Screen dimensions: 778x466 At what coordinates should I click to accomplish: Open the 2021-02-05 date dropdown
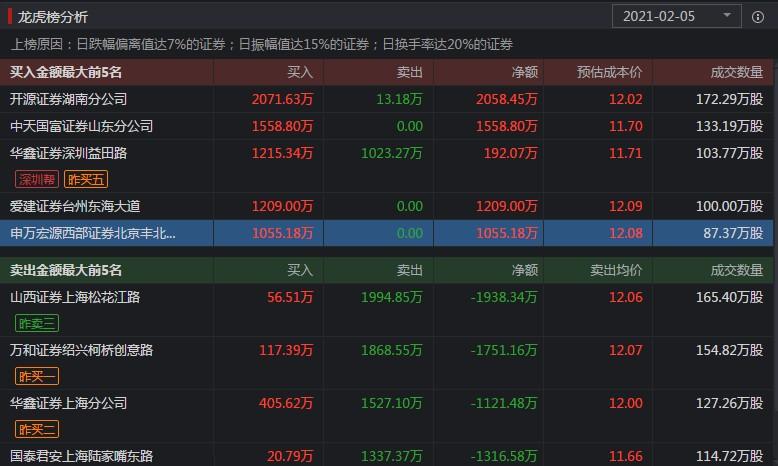pyautogui.click(x=677, y=16)
